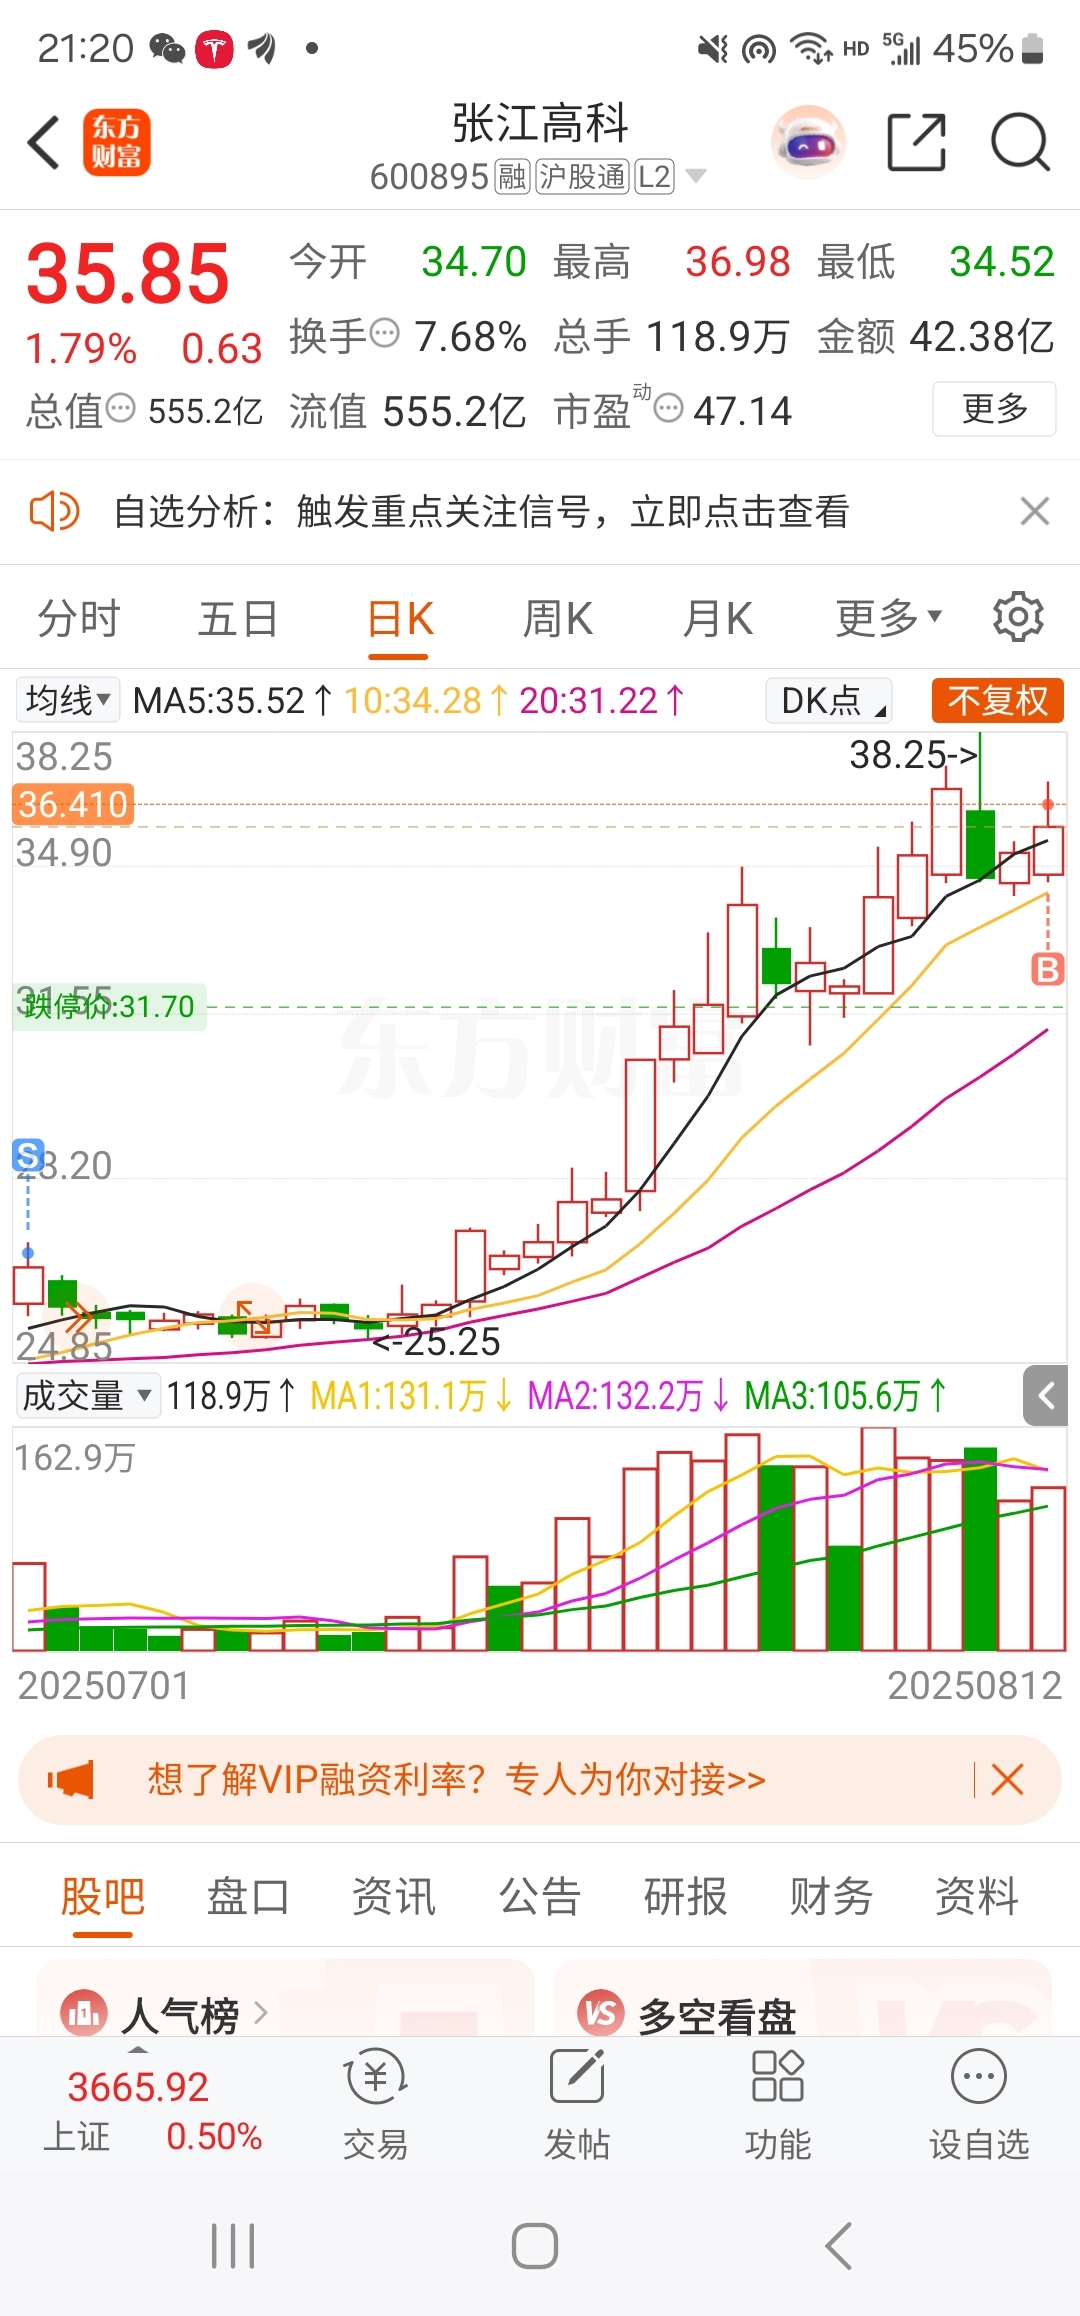Tap the 跌停价:31.70 label
The height and width of the screenshot is (2316, 1080).
coord(109,1006)
